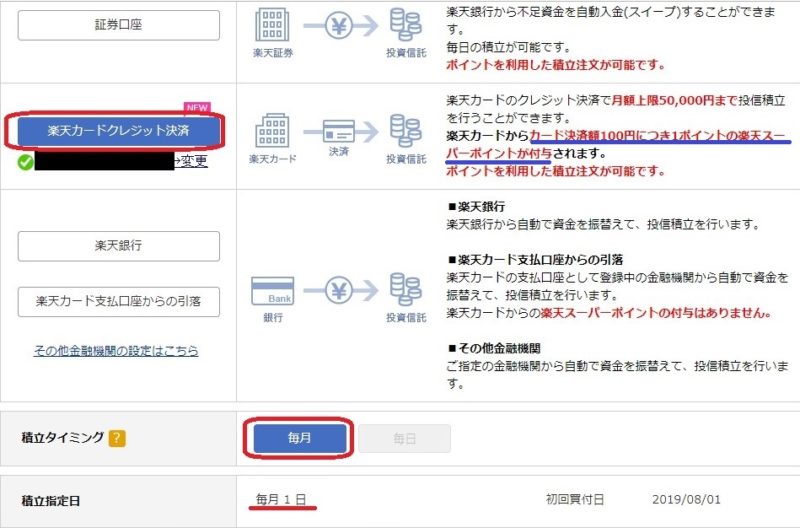The height and width of the screenshot is (528, 800).
Task: Set 積立タイミング to 毎月
Action: [299, 438]
